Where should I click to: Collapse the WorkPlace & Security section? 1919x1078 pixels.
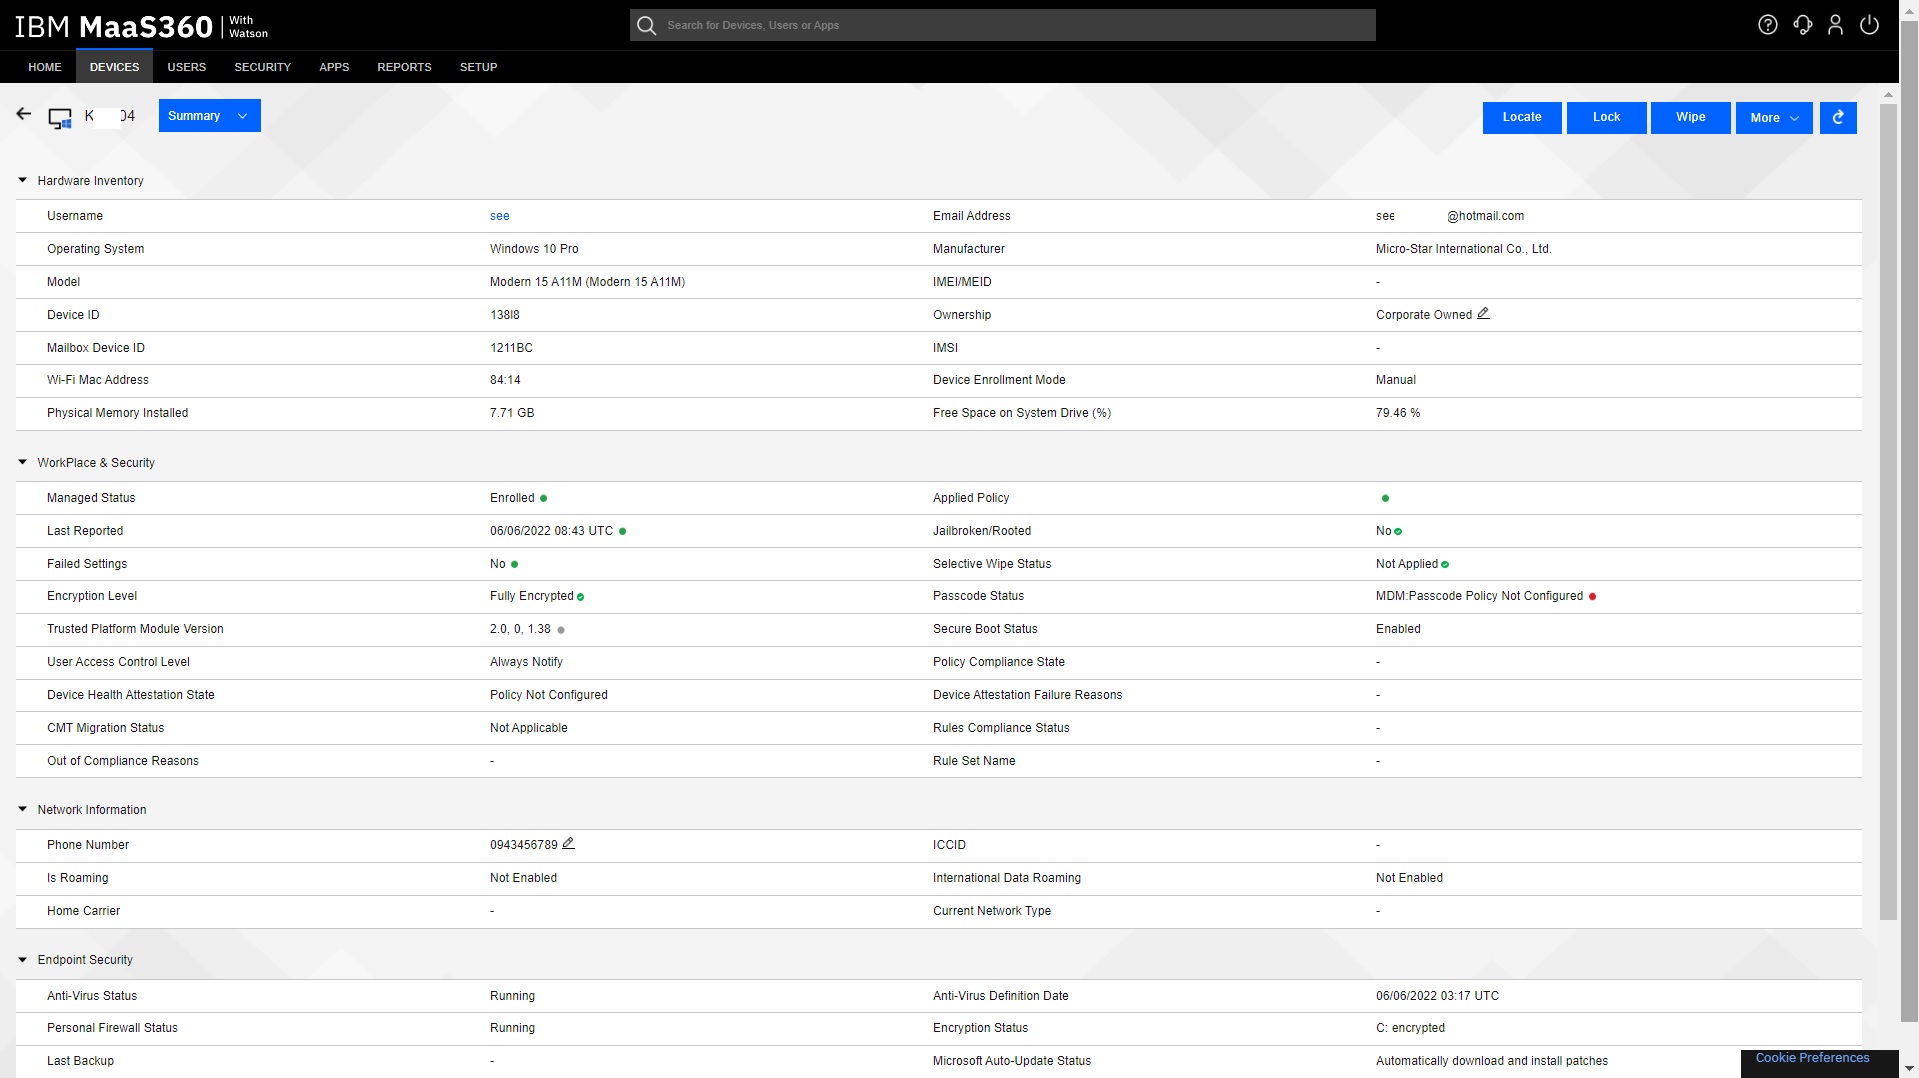(x=22, y=462)
